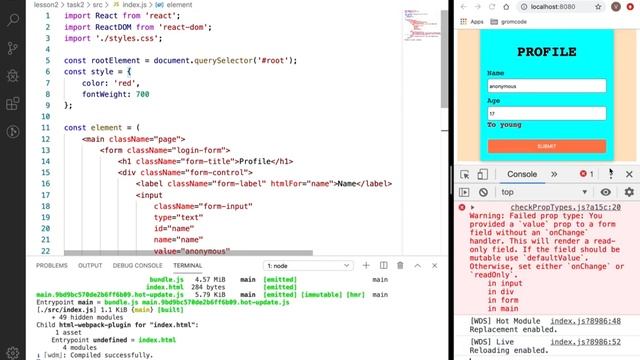Go to browser home page
The width and height of the screenshot is (640, 360).
click(x=506, y=7)
